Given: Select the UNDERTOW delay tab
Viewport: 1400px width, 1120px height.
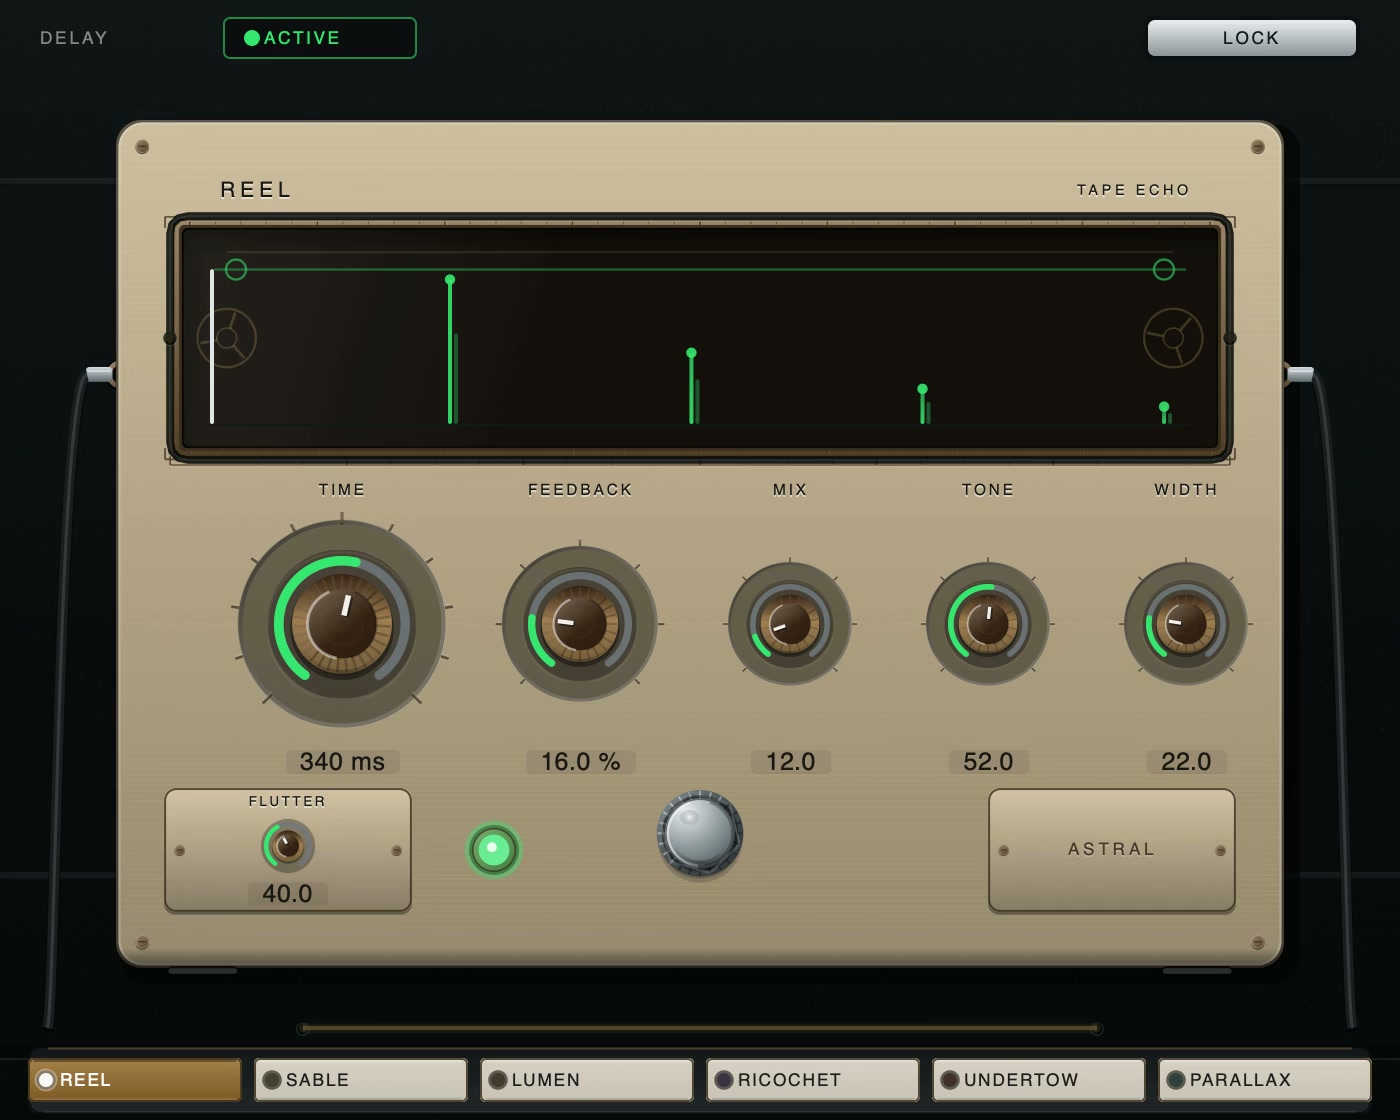Looking at the screenshot, I should click(1039, 1080).
